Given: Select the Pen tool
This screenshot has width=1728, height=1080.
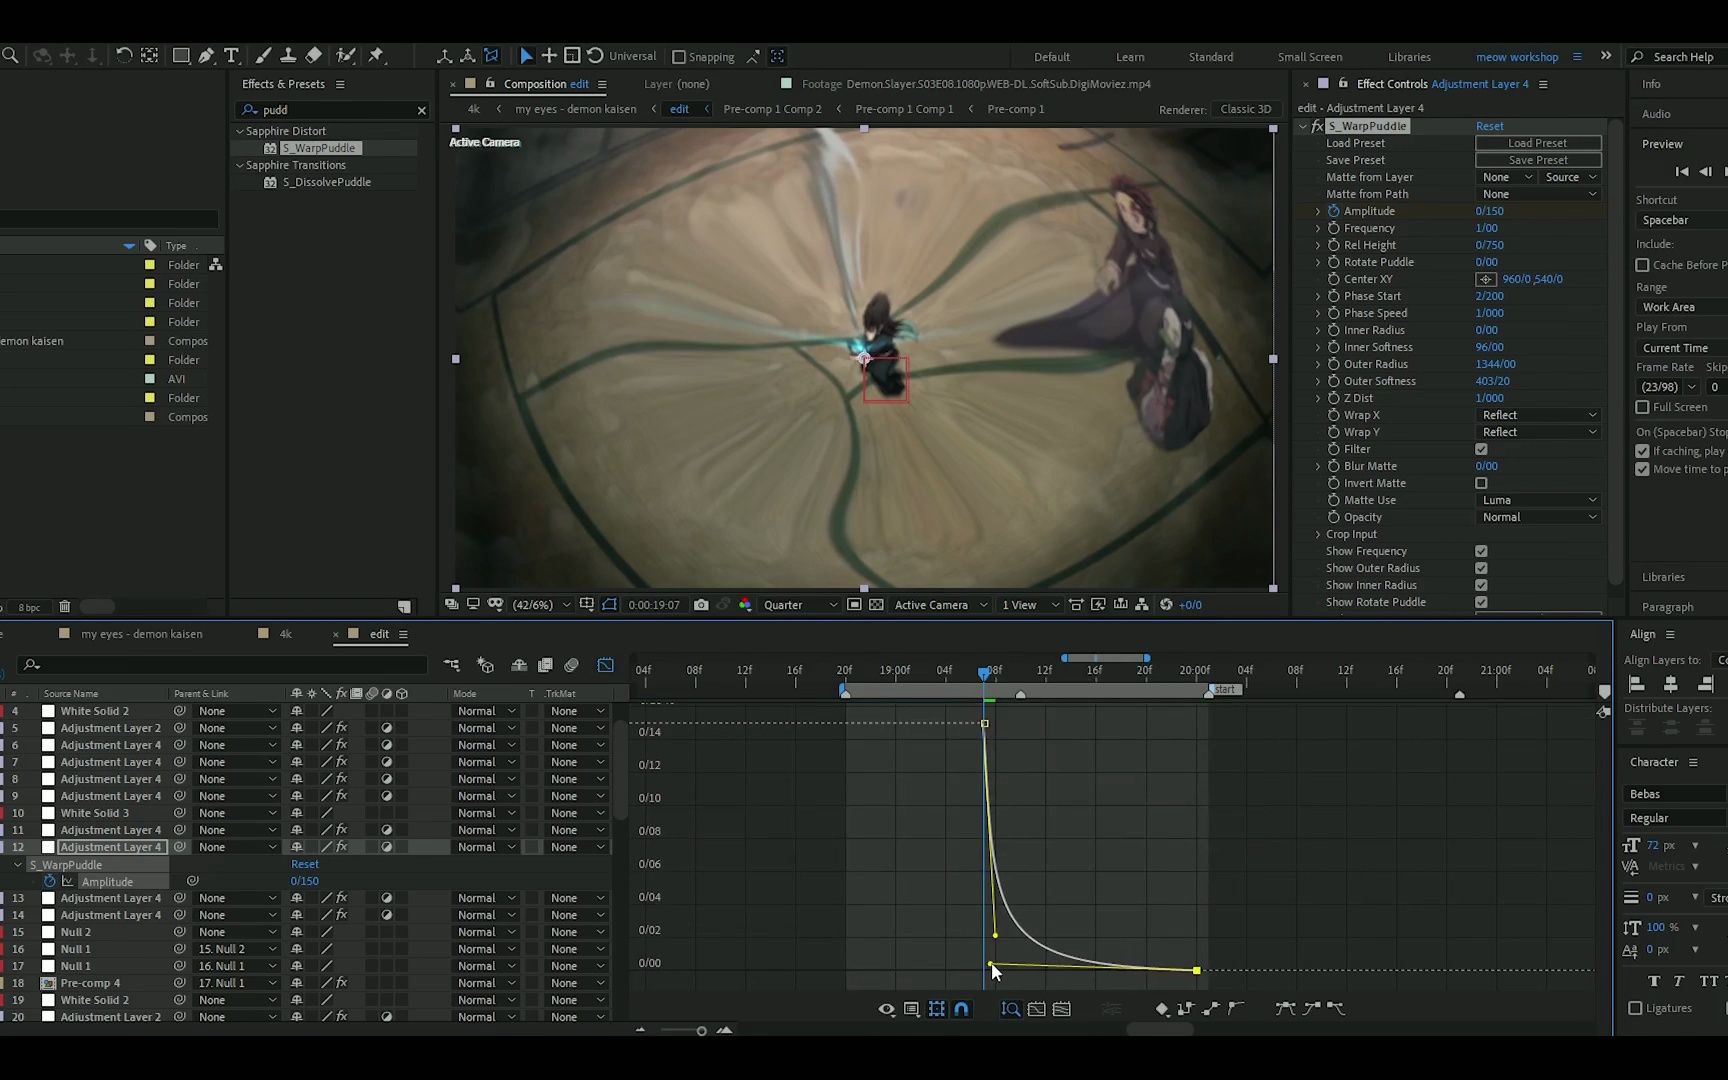Looking at the screenshot, I should pos(206,56).
